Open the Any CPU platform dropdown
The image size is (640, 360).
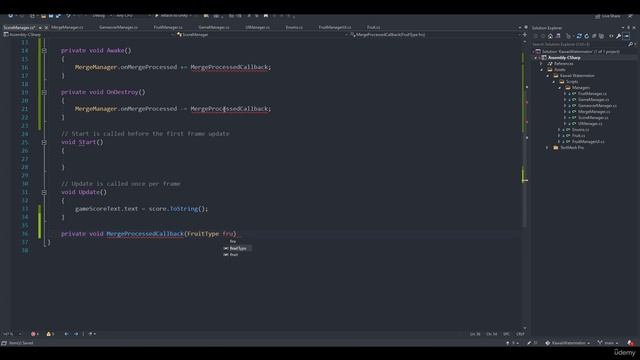[127, 16]
